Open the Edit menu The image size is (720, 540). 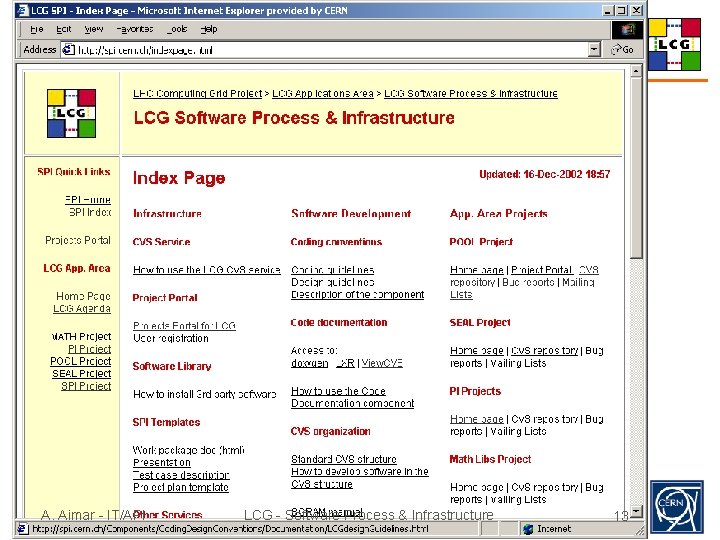click(64, 29)
